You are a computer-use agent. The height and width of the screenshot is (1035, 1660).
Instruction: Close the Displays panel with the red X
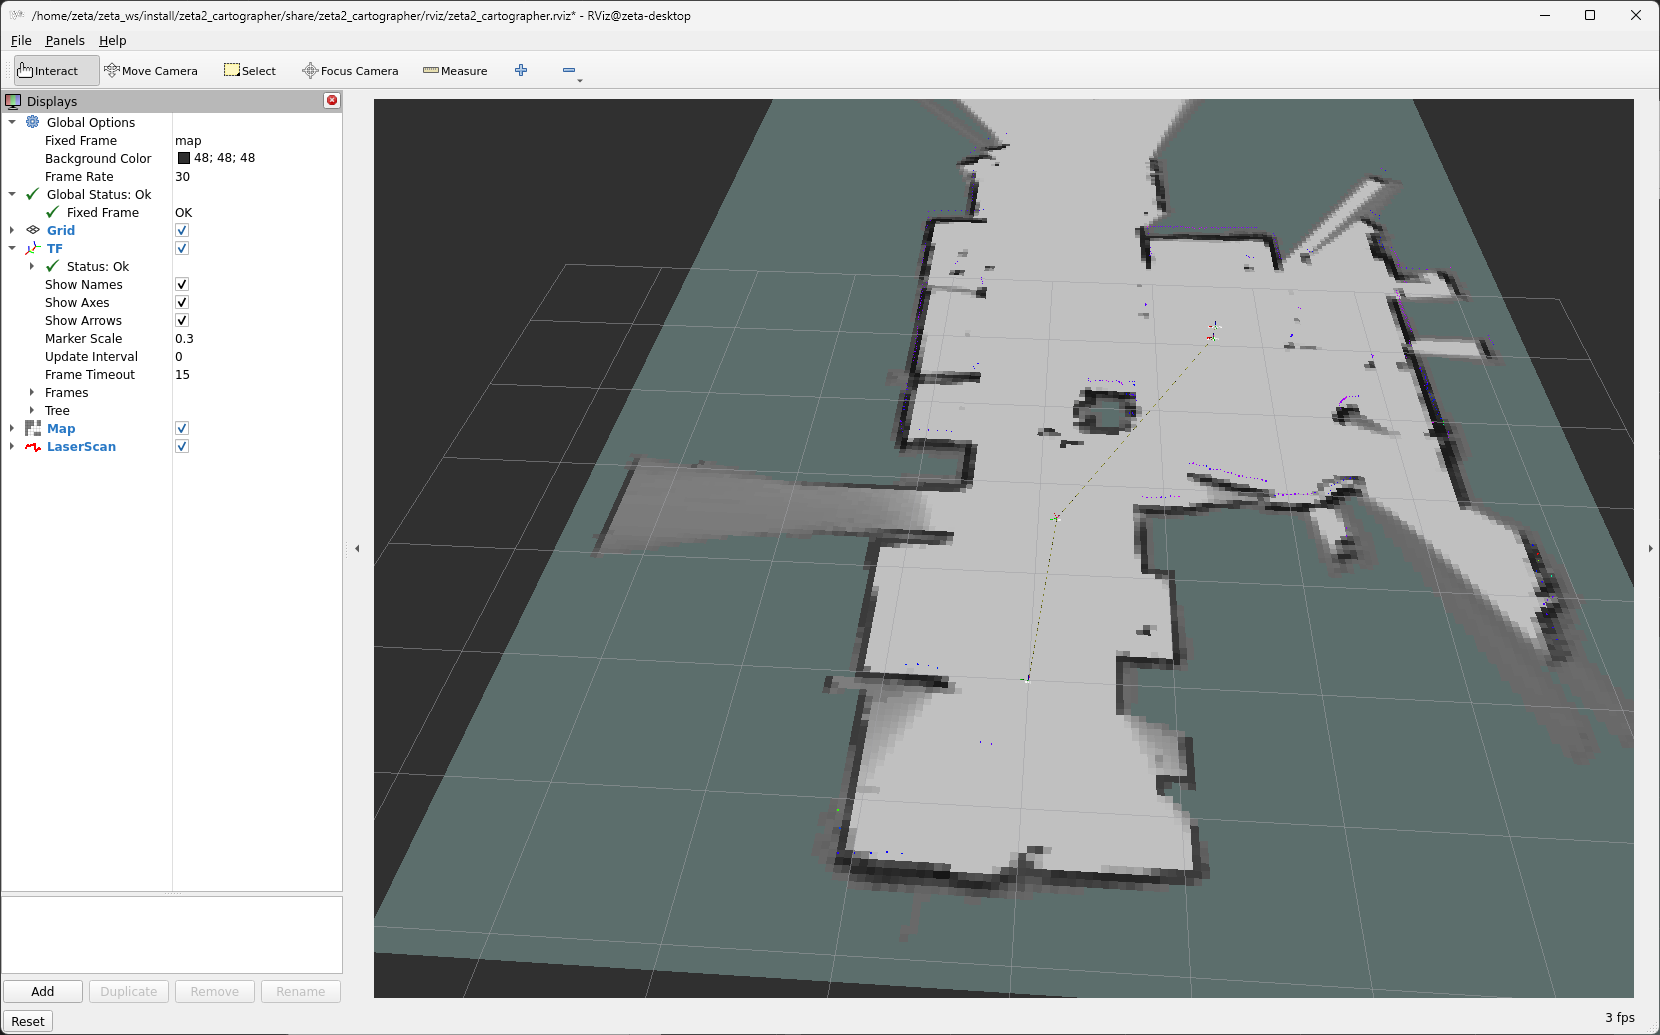tap(332, 100)
